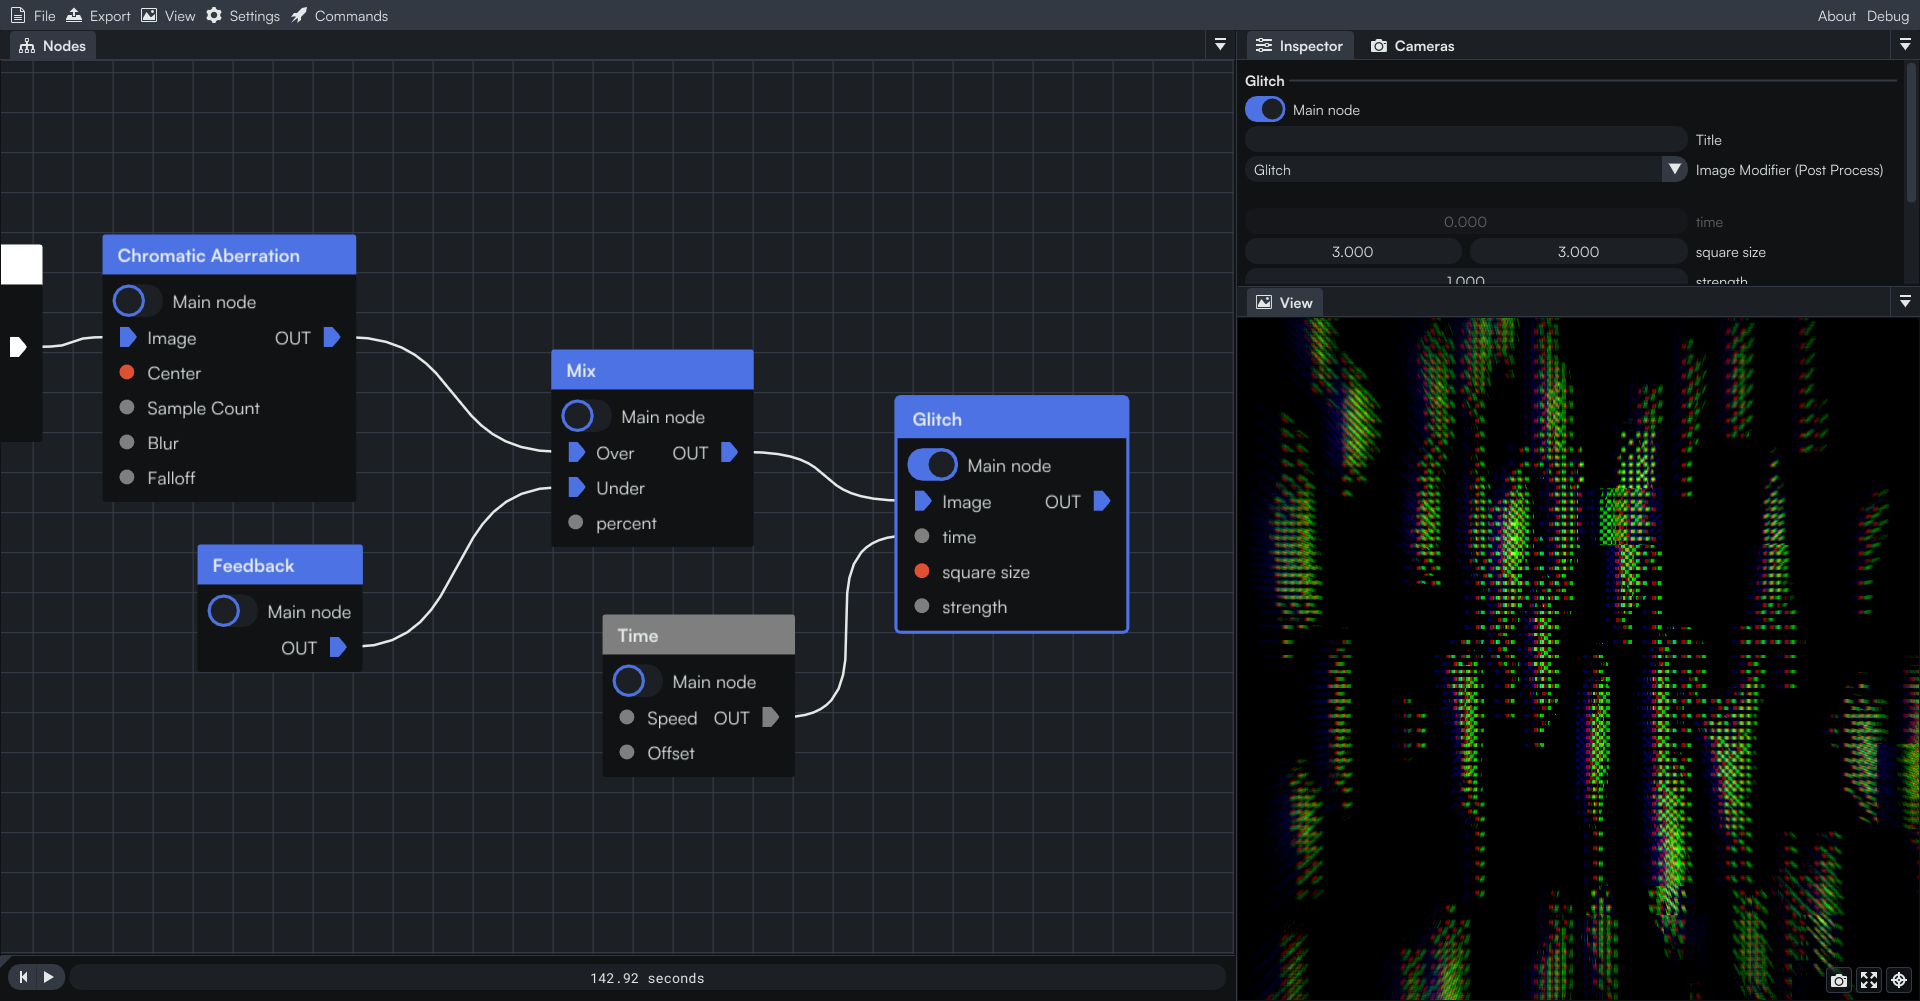
Task: Enable Main node toggle on Mix node
Action: coord(584,416)
